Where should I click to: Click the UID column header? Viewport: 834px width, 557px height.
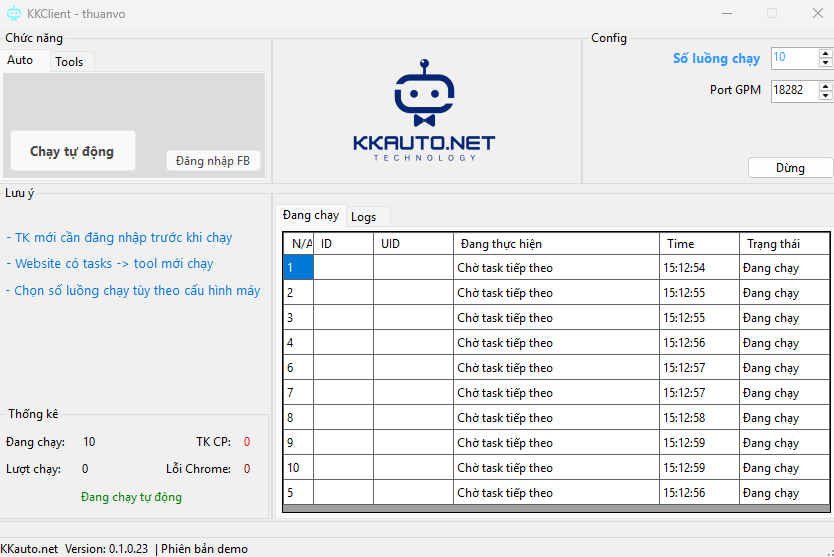[413, 244]
